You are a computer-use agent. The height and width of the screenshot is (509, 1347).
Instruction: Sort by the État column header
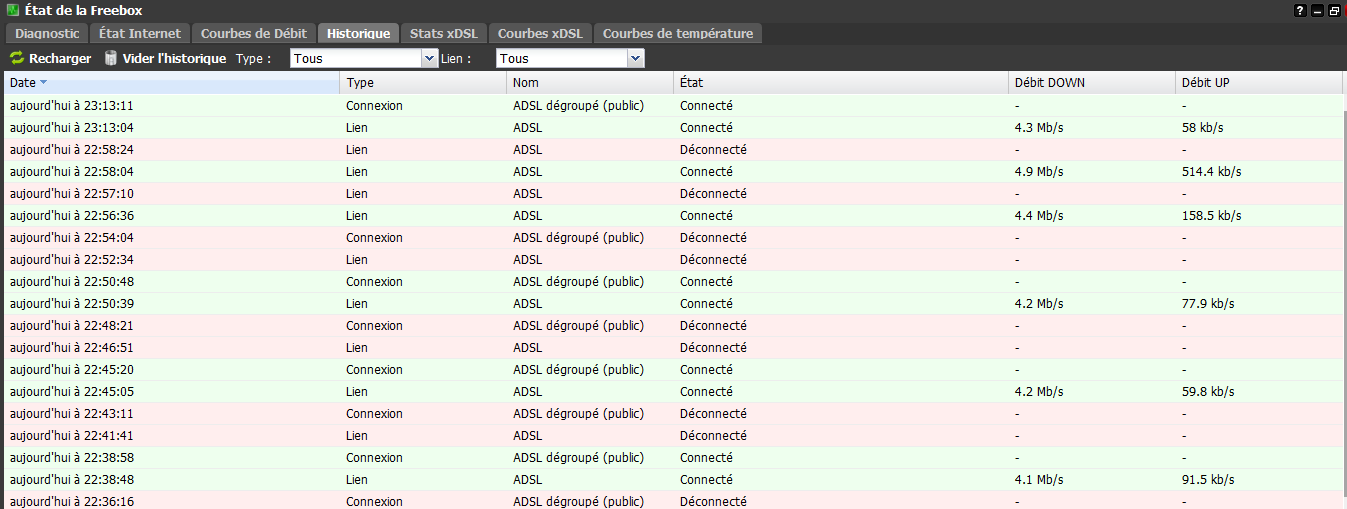(691, 83)
